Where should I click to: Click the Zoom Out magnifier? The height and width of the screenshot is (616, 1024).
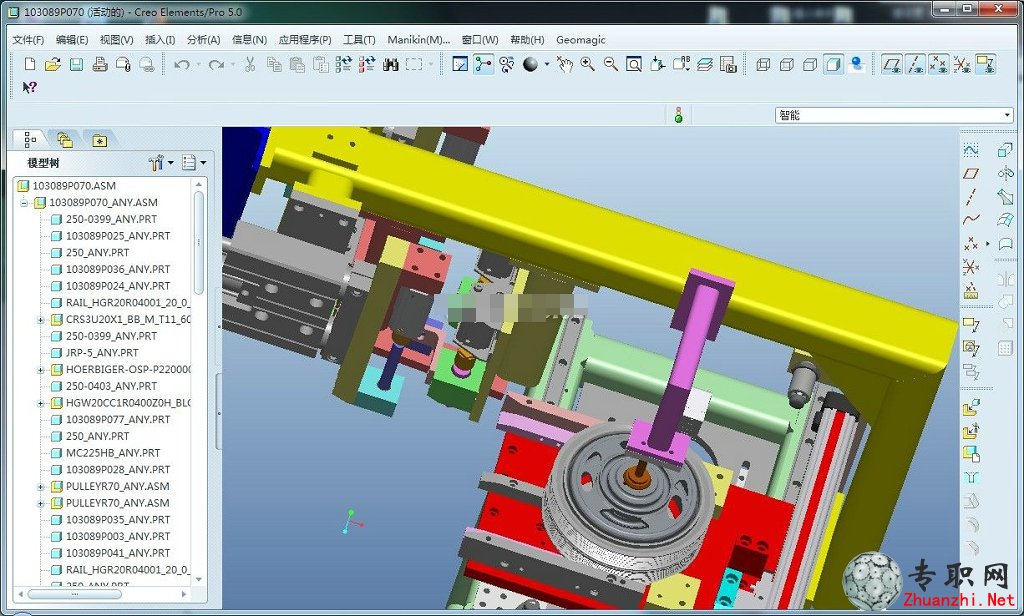(611, 64)
